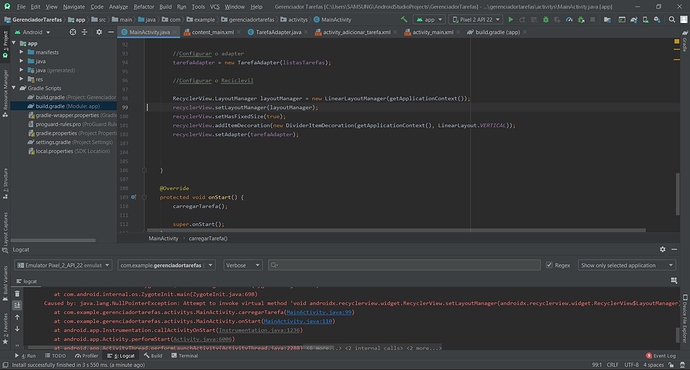Image resolution: width=690 pixels, height=370 pixels.
Task: Click the debug app bug icon
Action: (546, 19)
